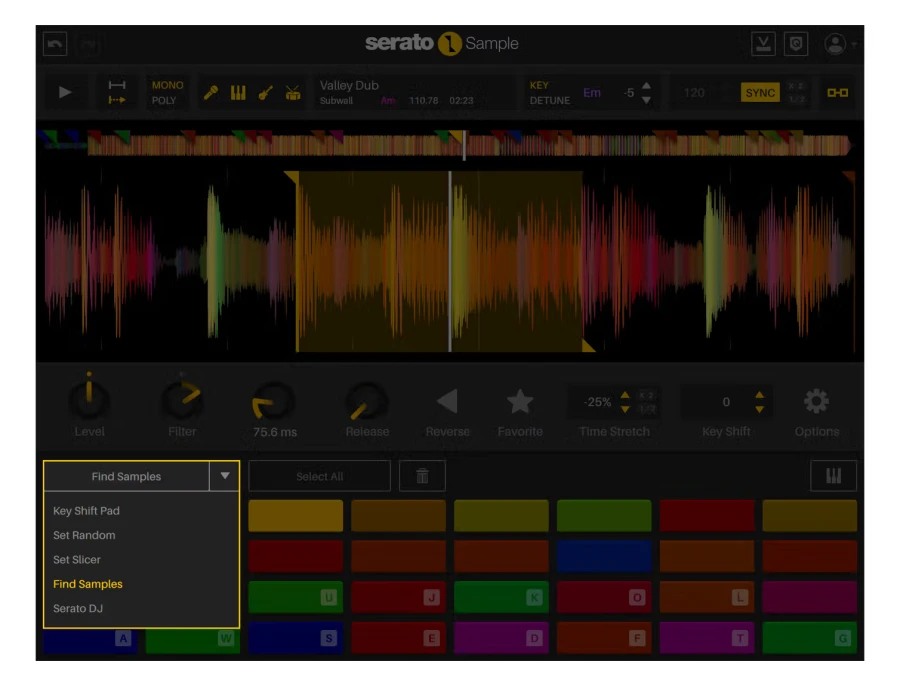Switch voice mode to MONO
Screen dimensions: 900x686
tap(167, 85)
